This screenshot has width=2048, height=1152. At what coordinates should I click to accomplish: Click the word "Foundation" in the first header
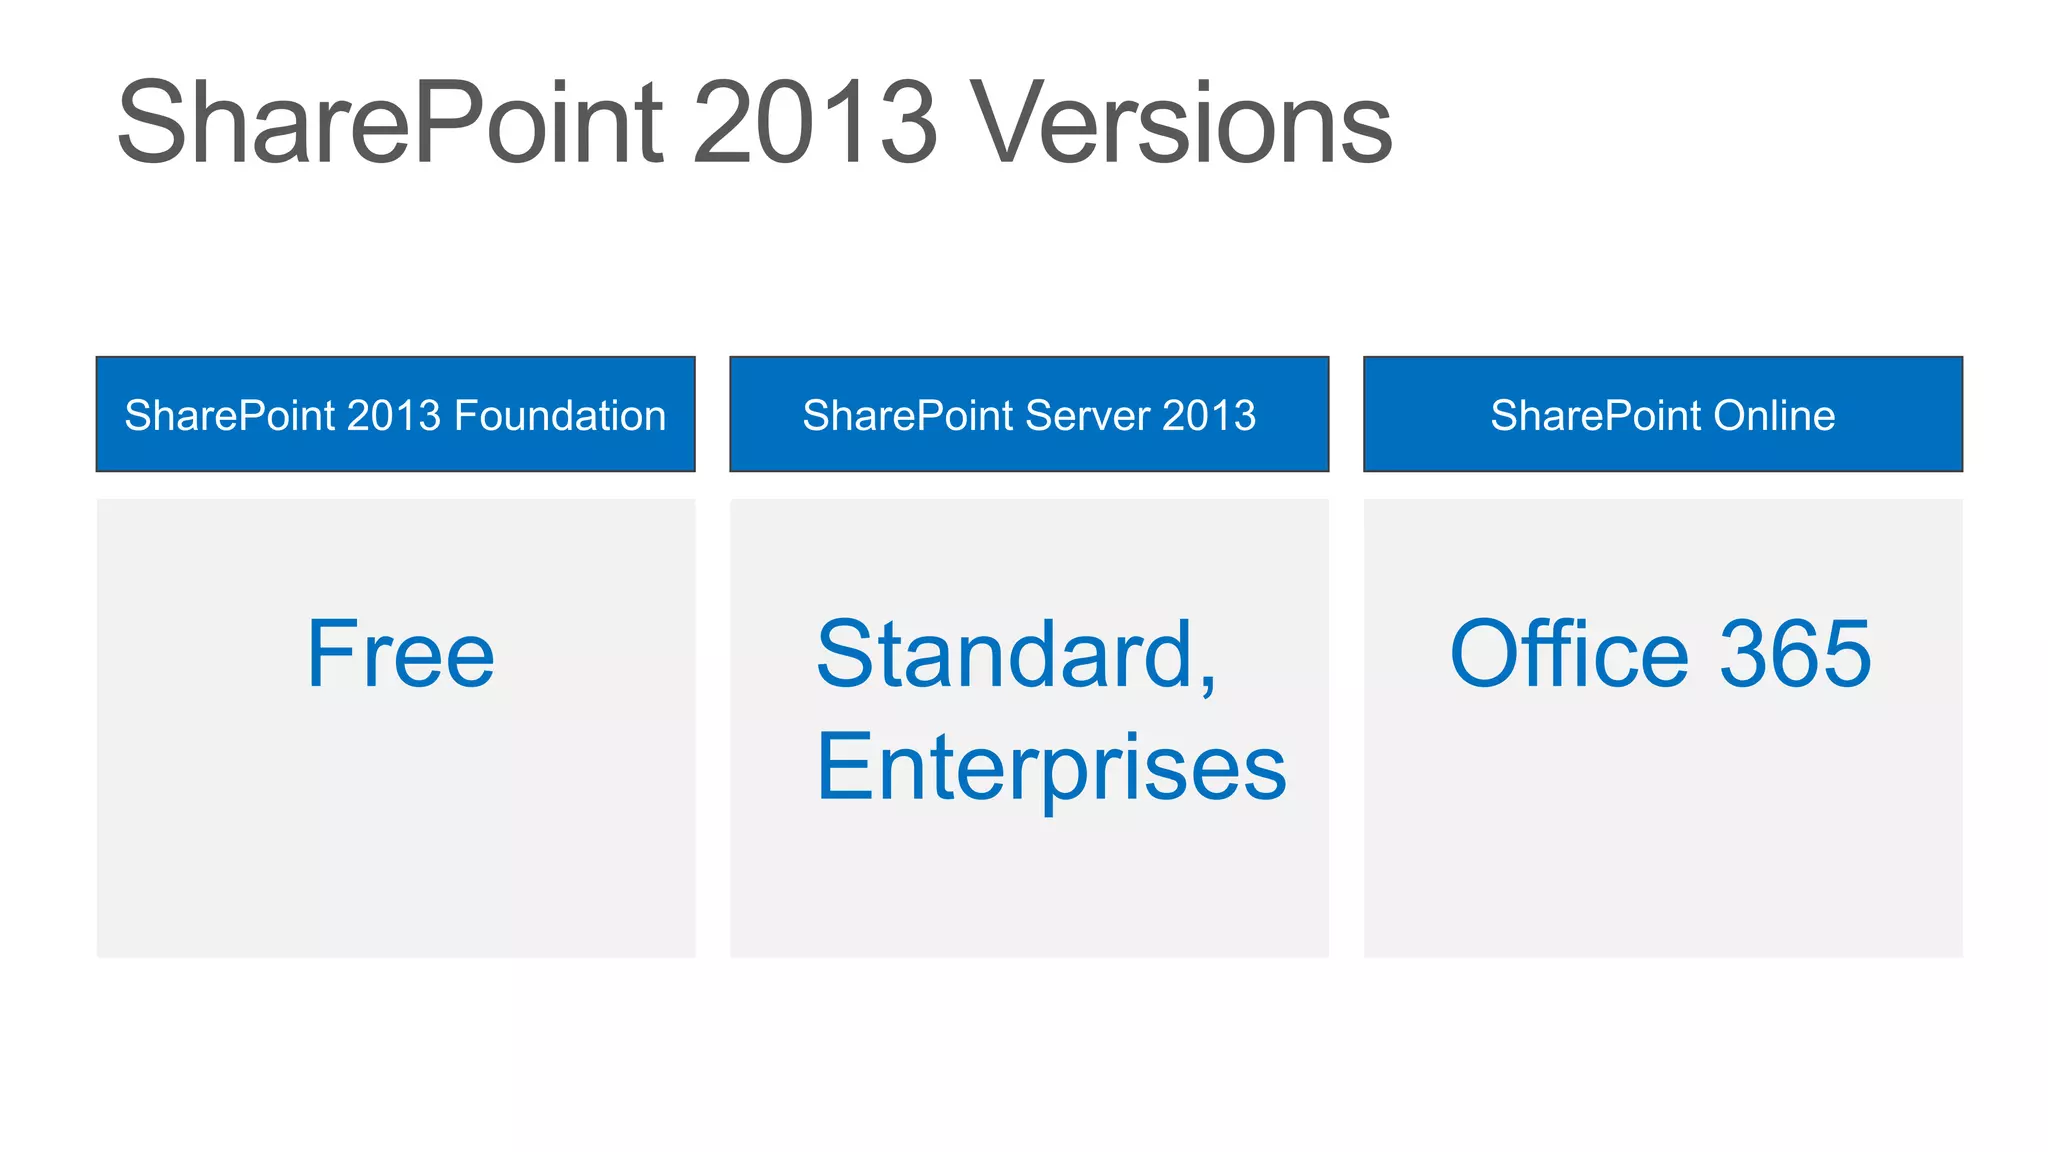point(559,416)
